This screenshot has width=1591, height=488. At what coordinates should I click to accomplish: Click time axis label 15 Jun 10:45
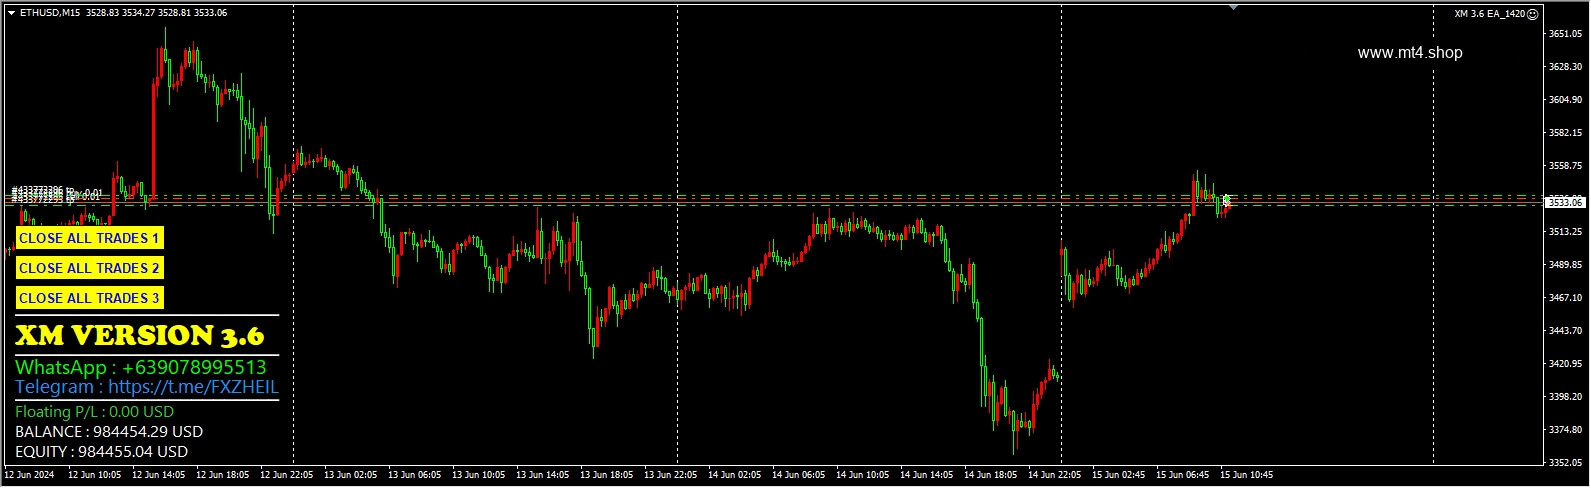1246,476
